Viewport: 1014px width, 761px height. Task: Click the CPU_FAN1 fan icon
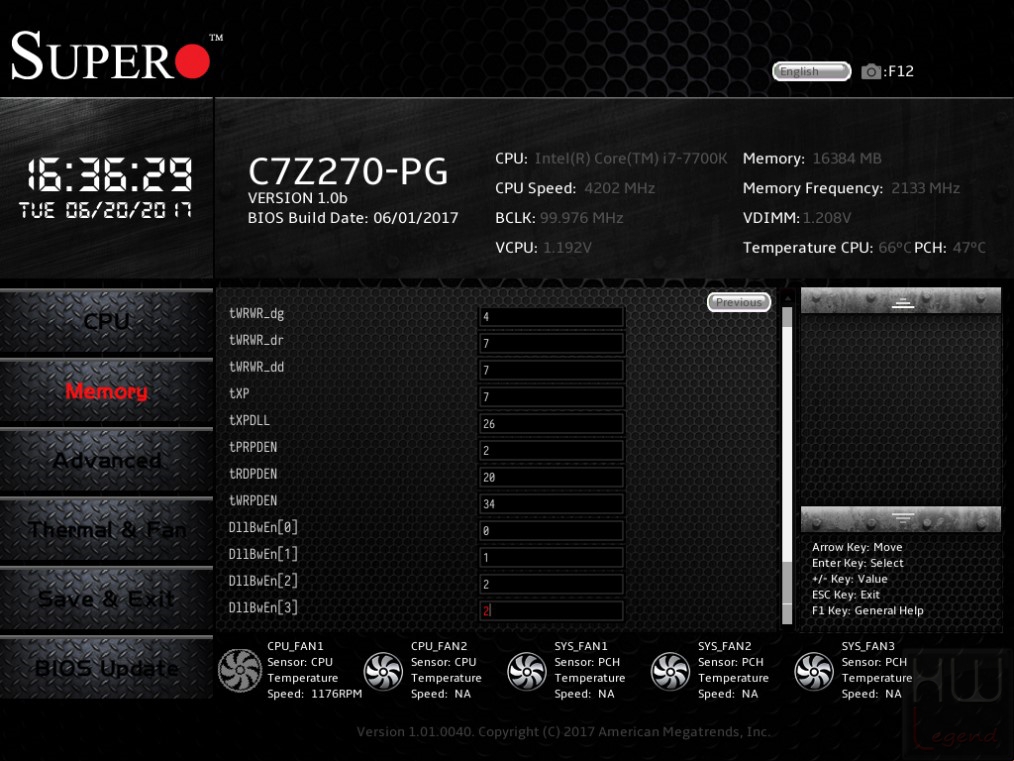tap(240, 670)
